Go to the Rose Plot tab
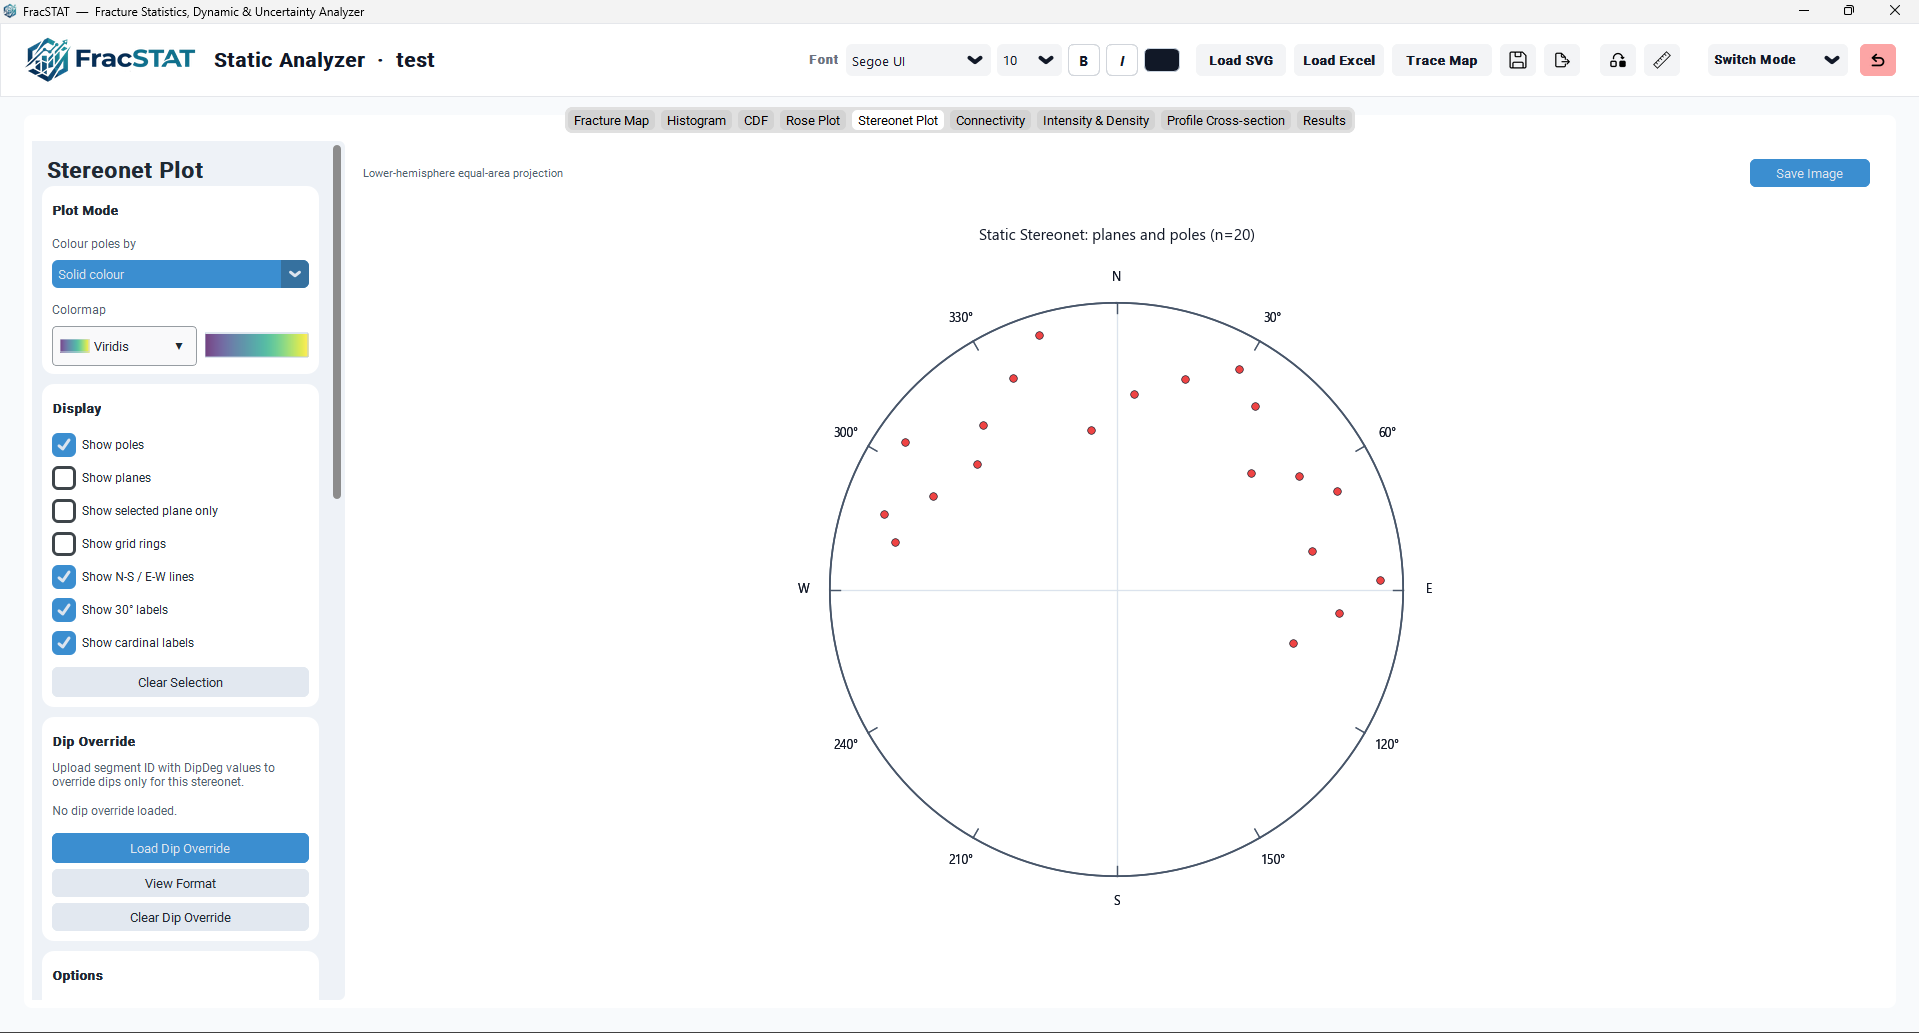 click(x=813, y=121)
